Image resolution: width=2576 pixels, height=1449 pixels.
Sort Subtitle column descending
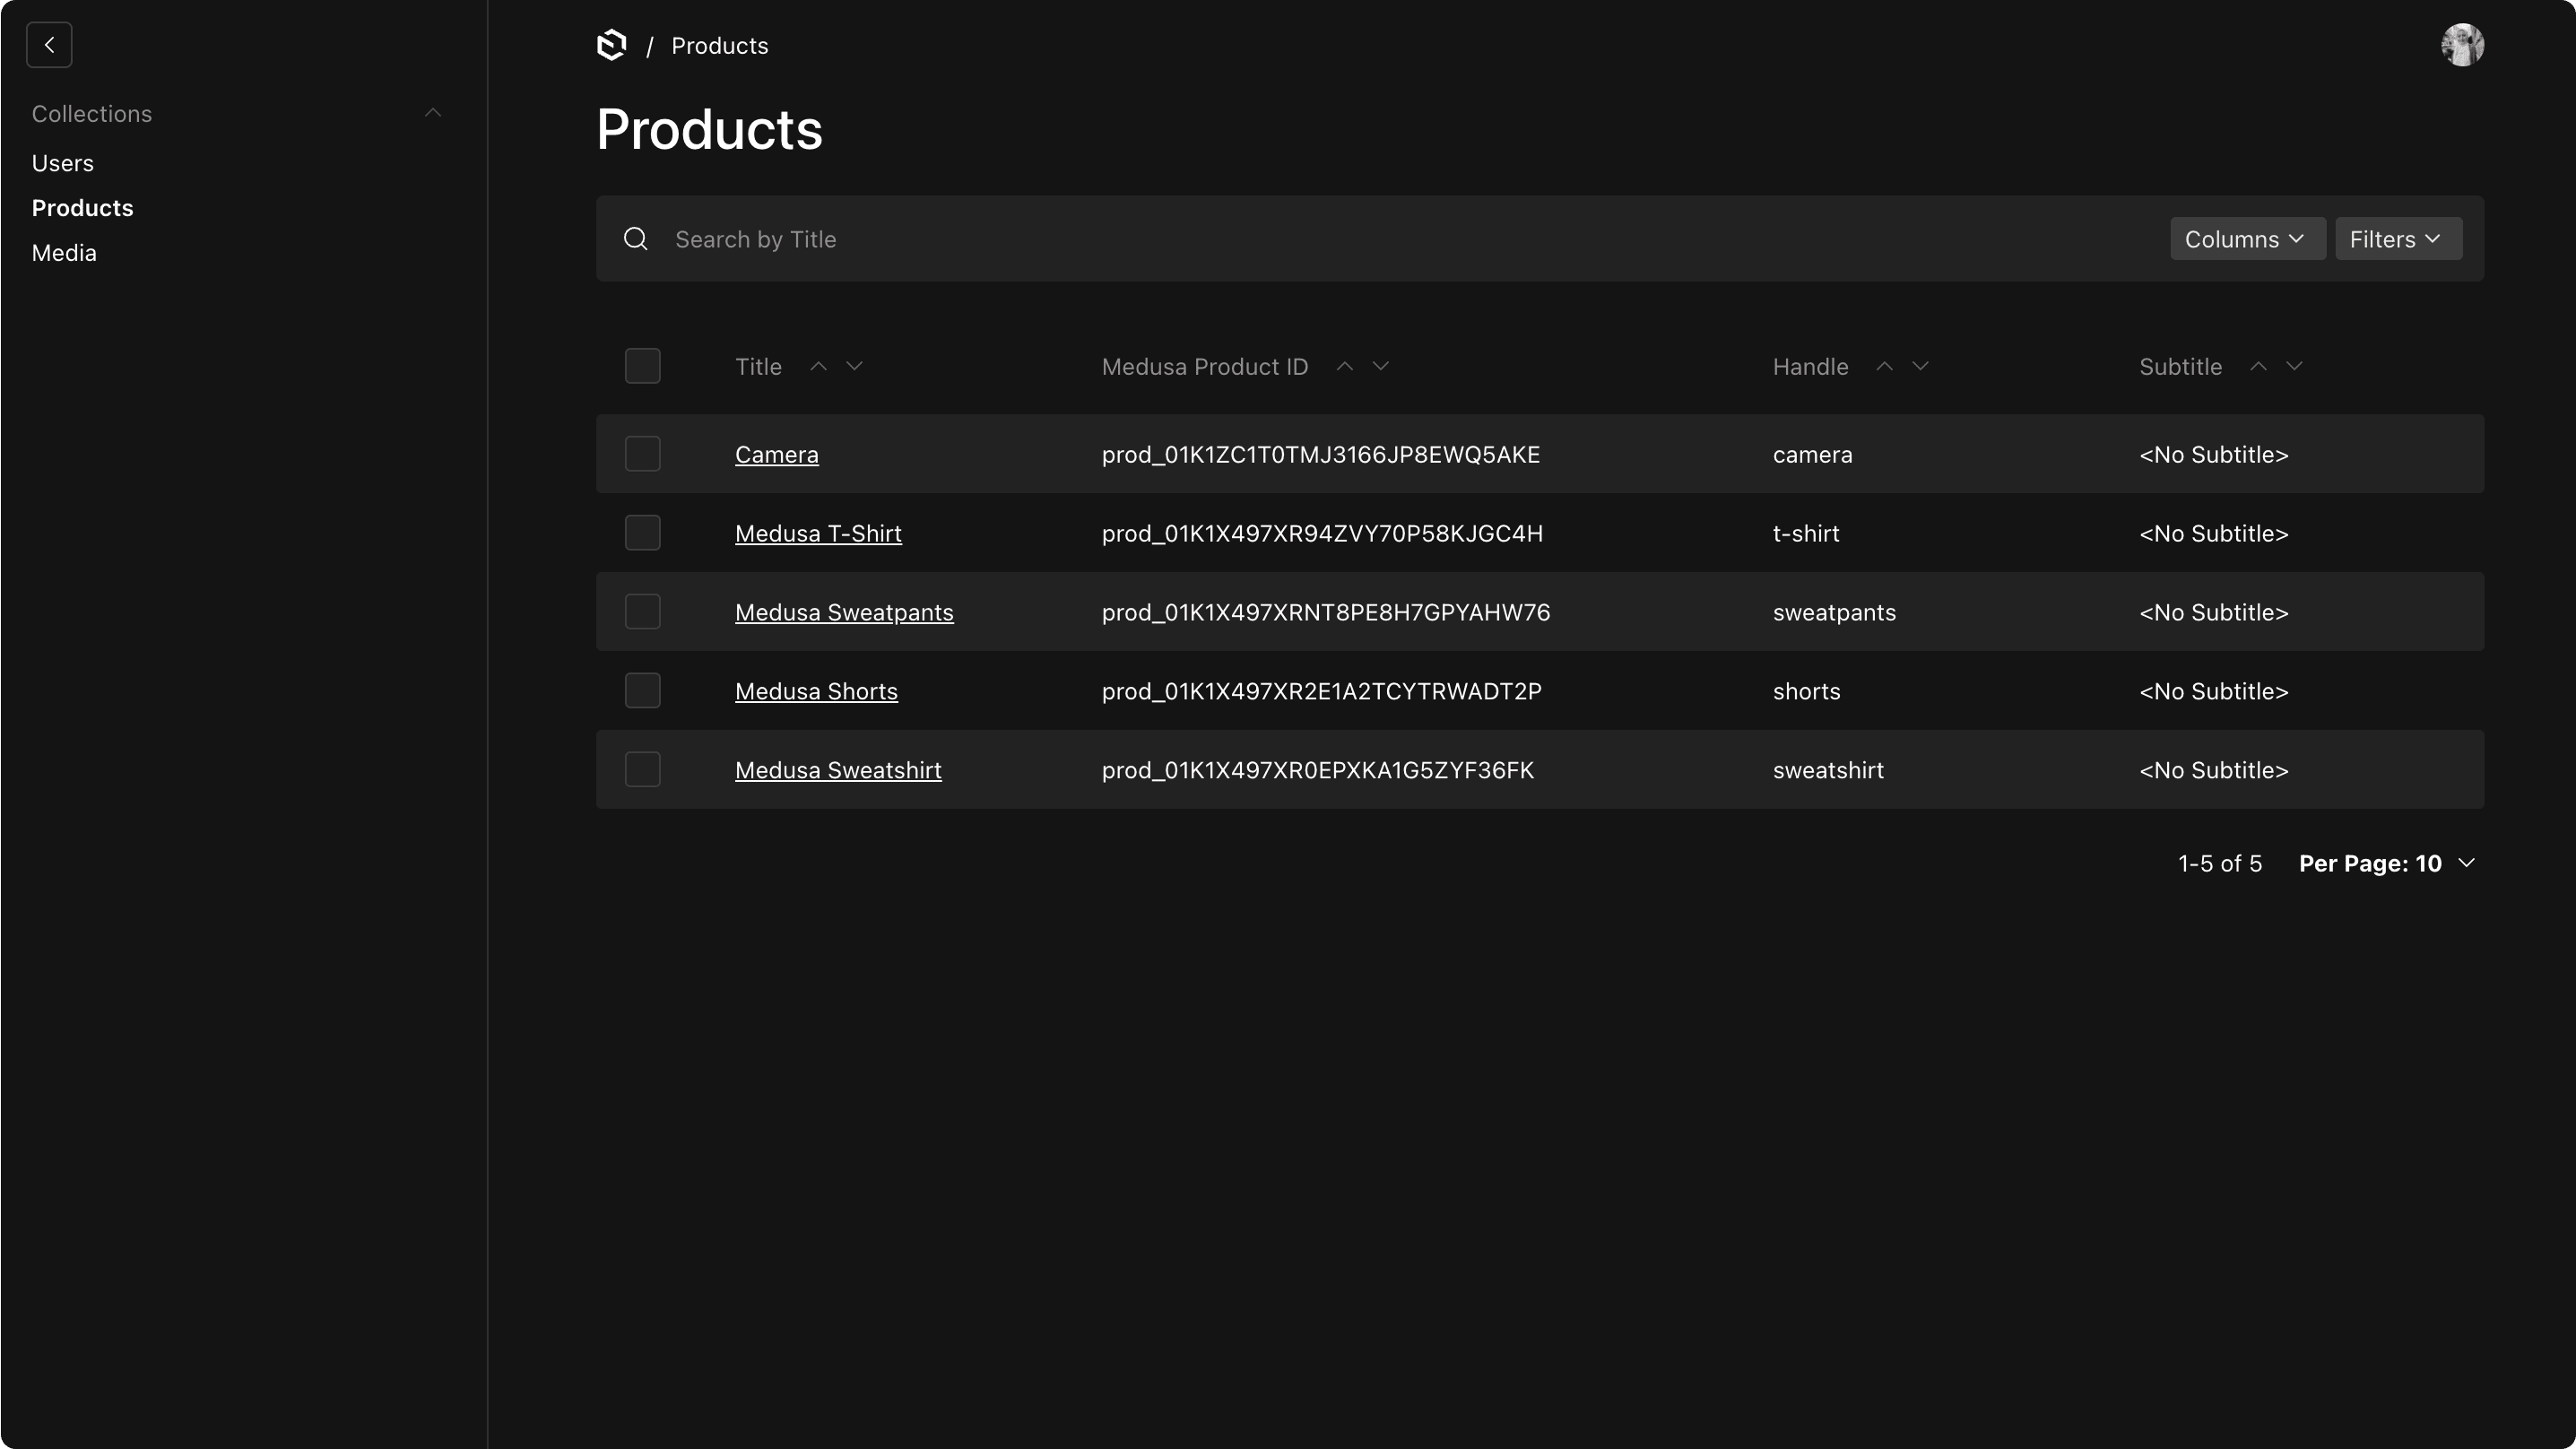click(x=2295, y=366)
